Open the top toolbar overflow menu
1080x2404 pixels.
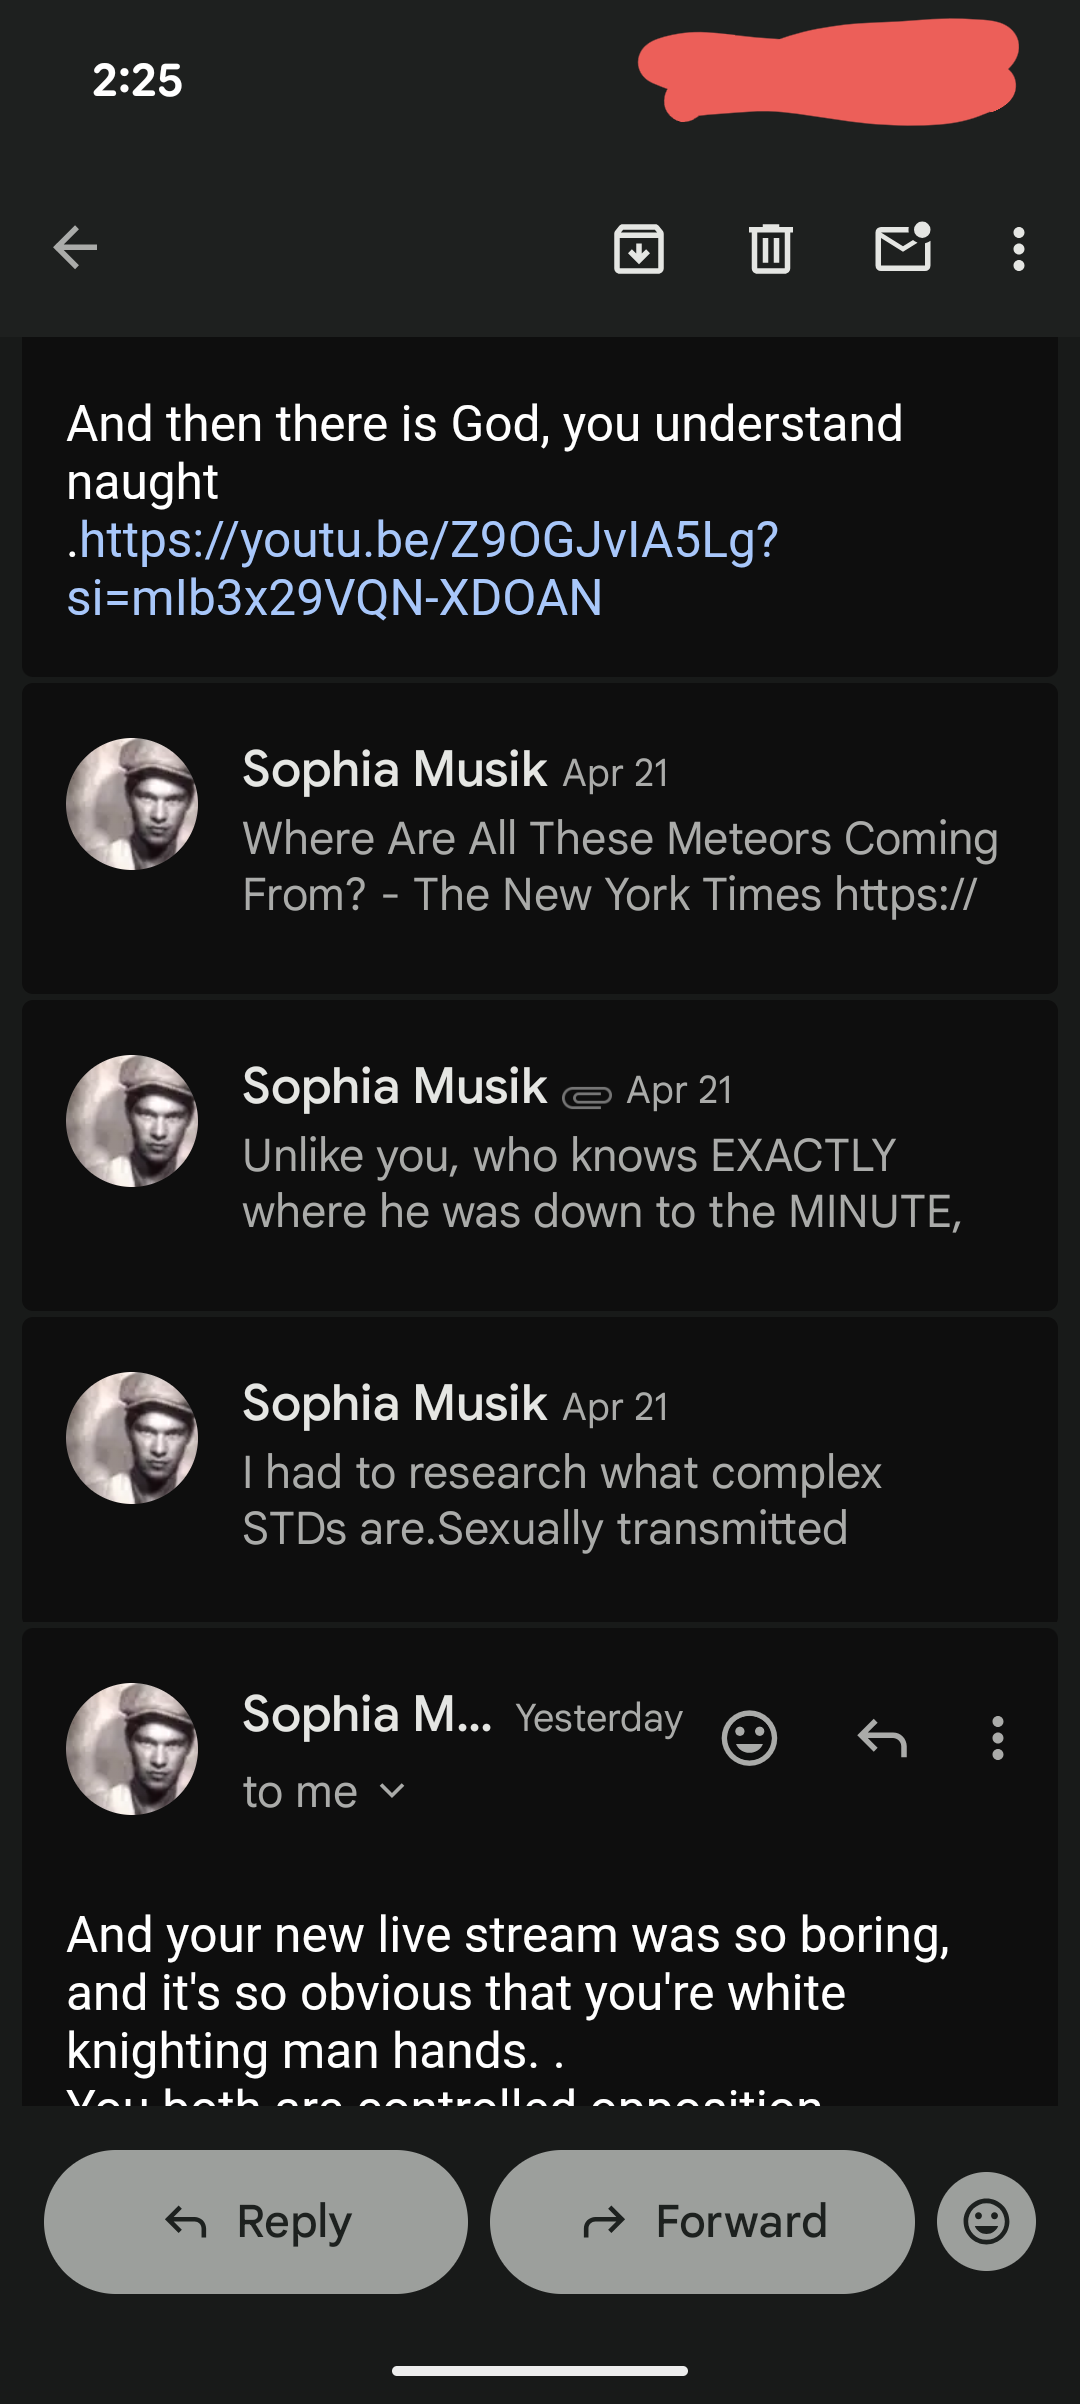tap(1018, 249)
